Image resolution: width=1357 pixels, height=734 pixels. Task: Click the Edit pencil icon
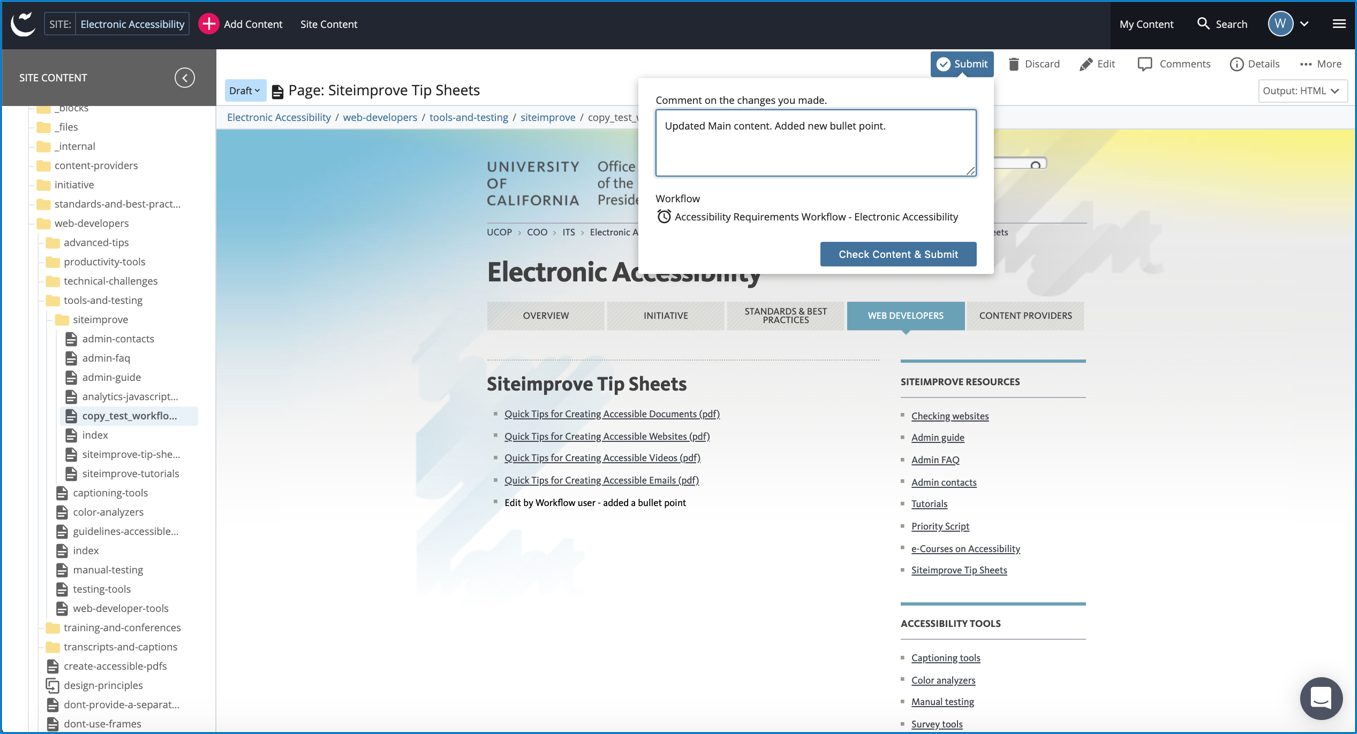click(1086, 64)
